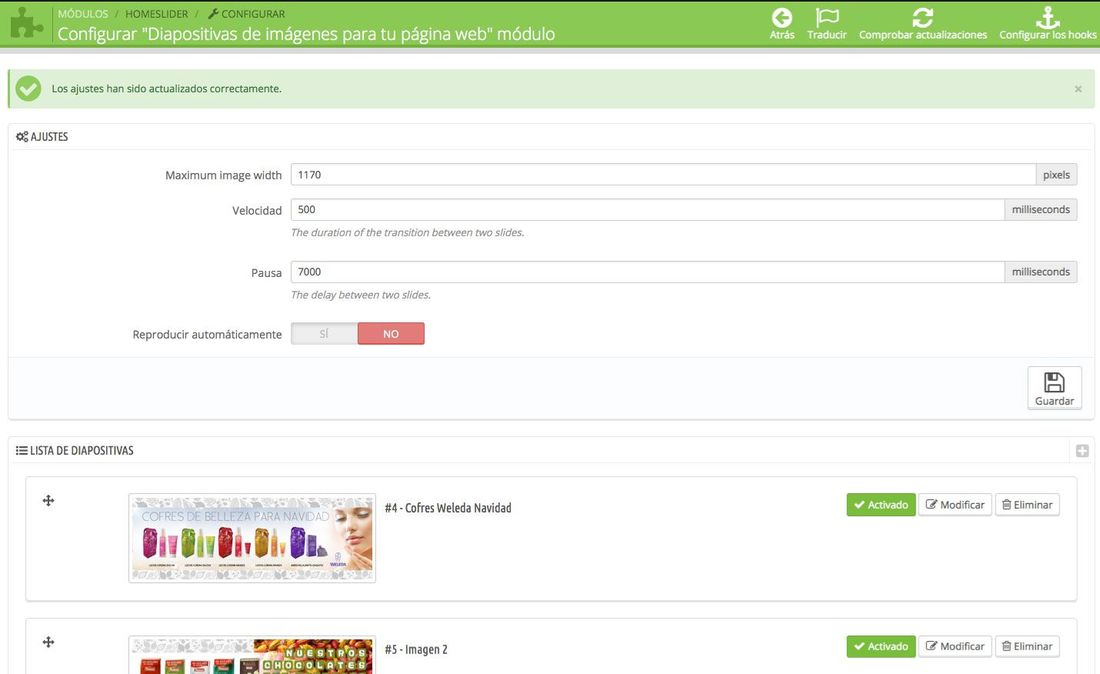This screenshot has width=1100, height=674.
Task: Open Traducir flag icon
Action: pos(827,18)
